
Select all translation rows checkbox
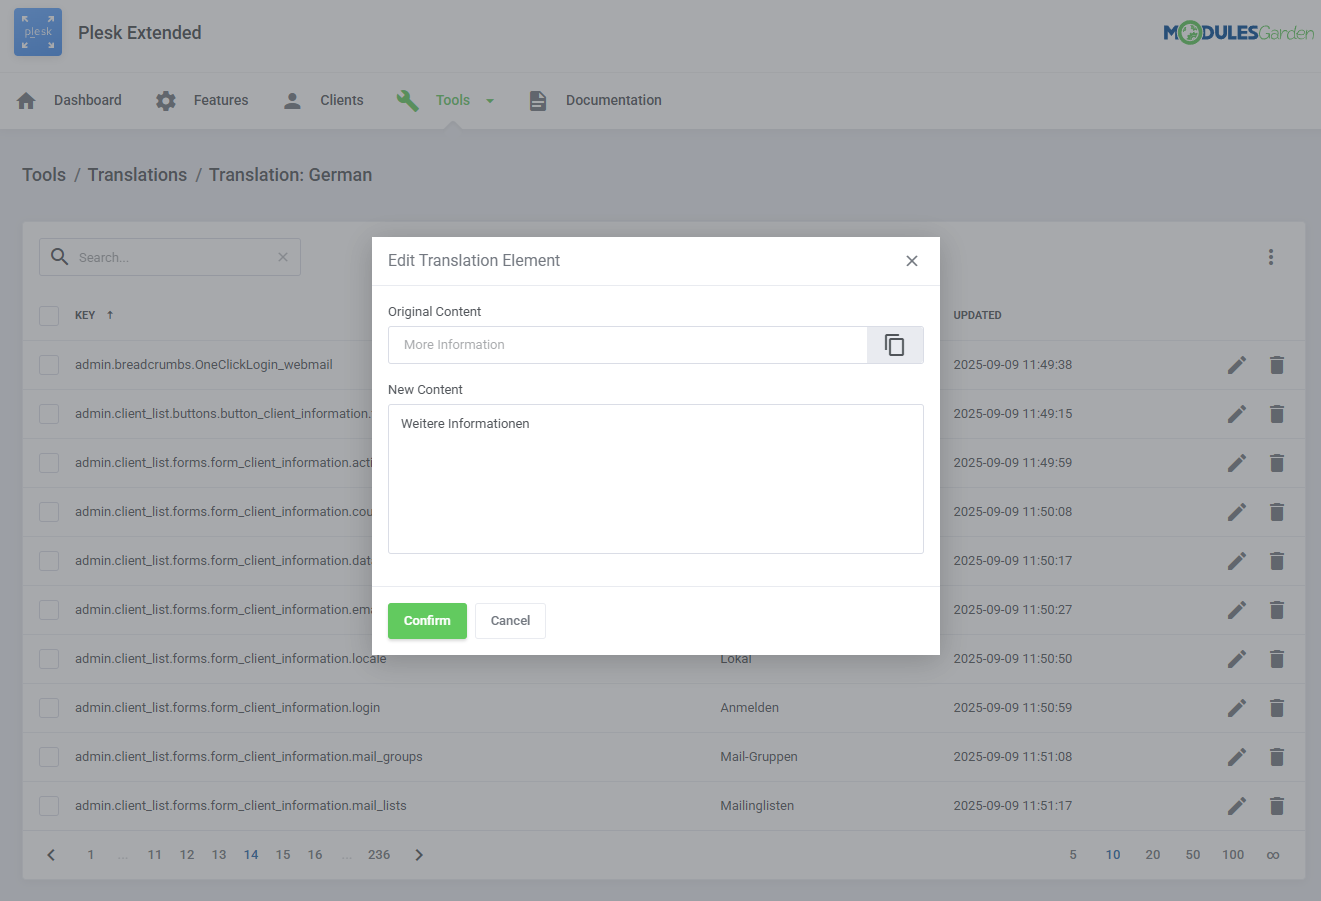point(48,315)
